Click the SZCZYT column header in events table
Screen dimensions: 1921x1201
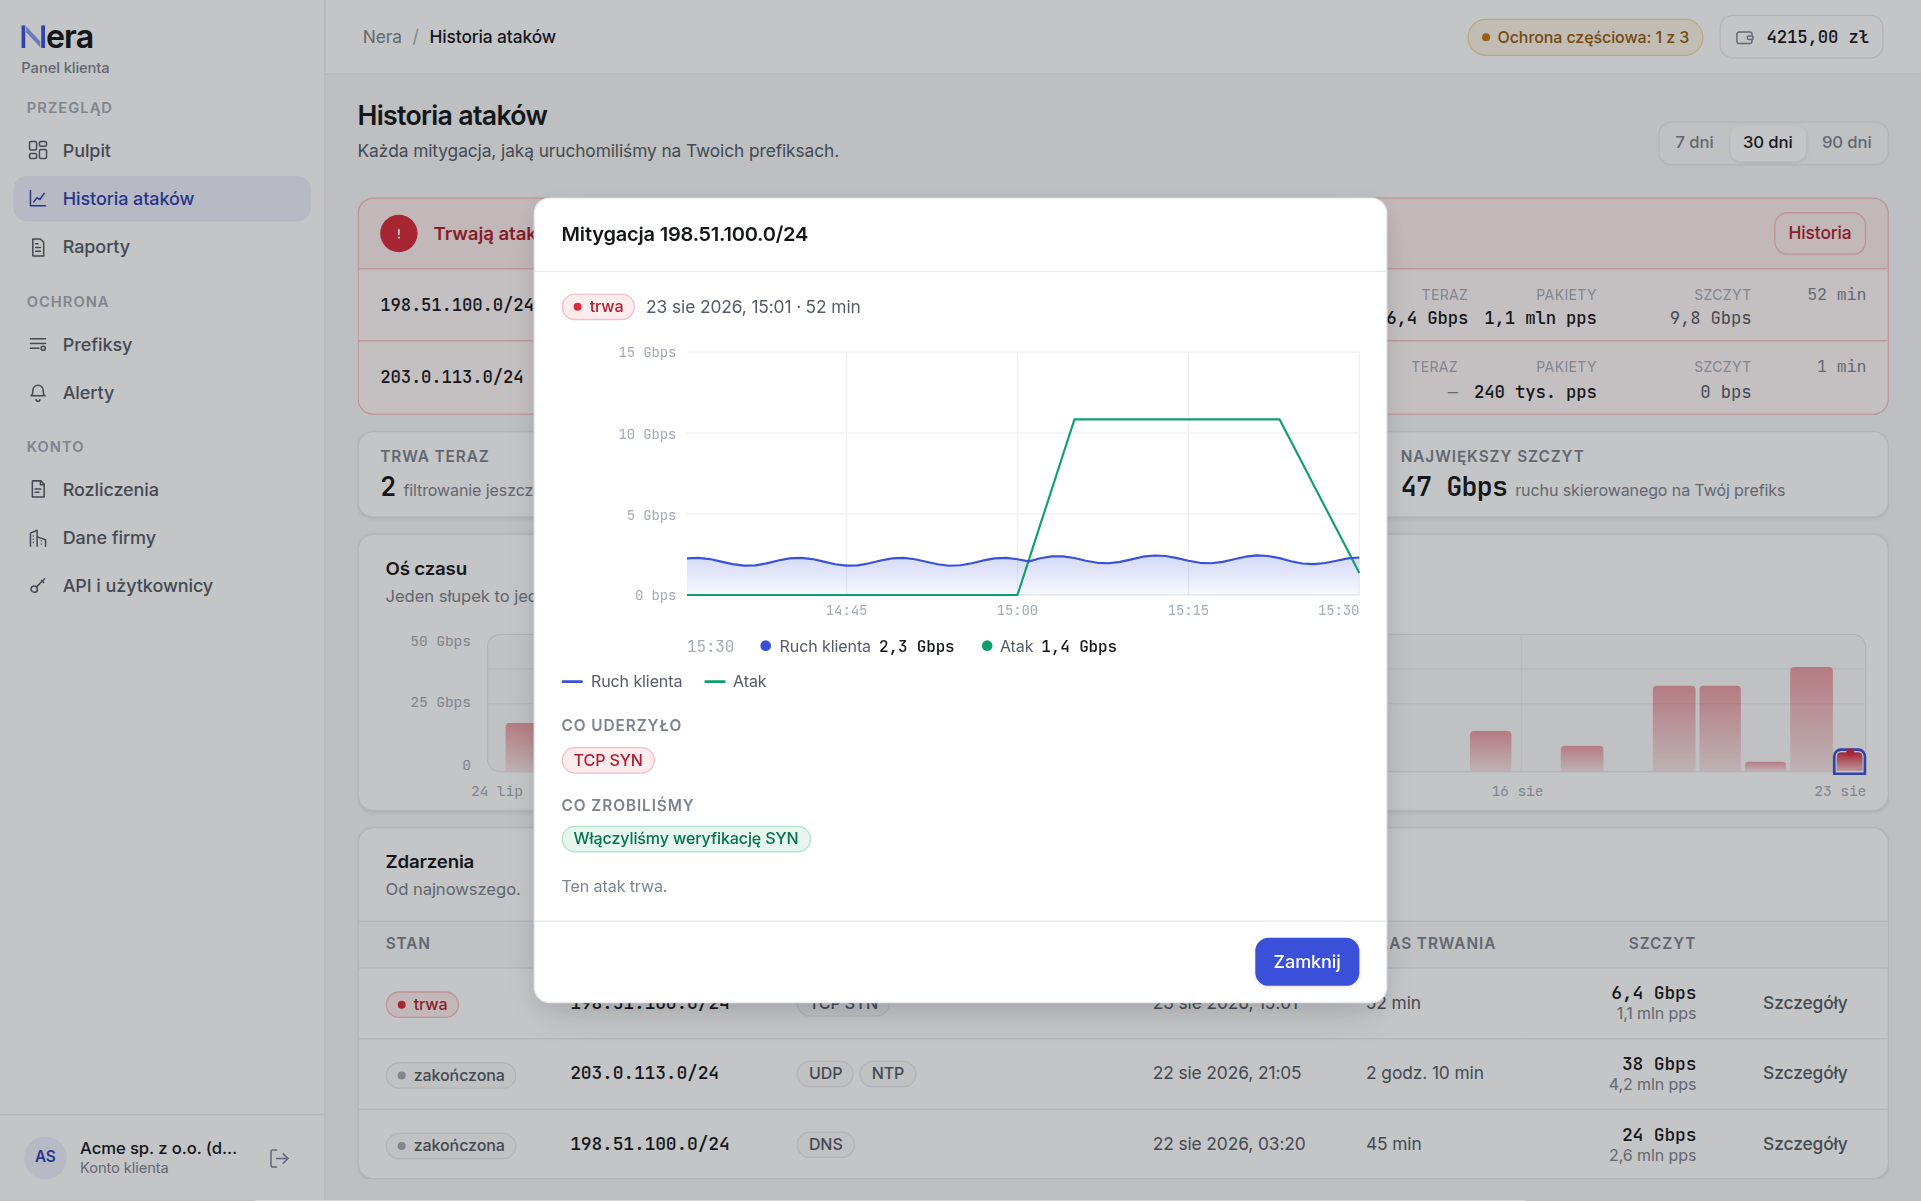(x=1662, y=944)
